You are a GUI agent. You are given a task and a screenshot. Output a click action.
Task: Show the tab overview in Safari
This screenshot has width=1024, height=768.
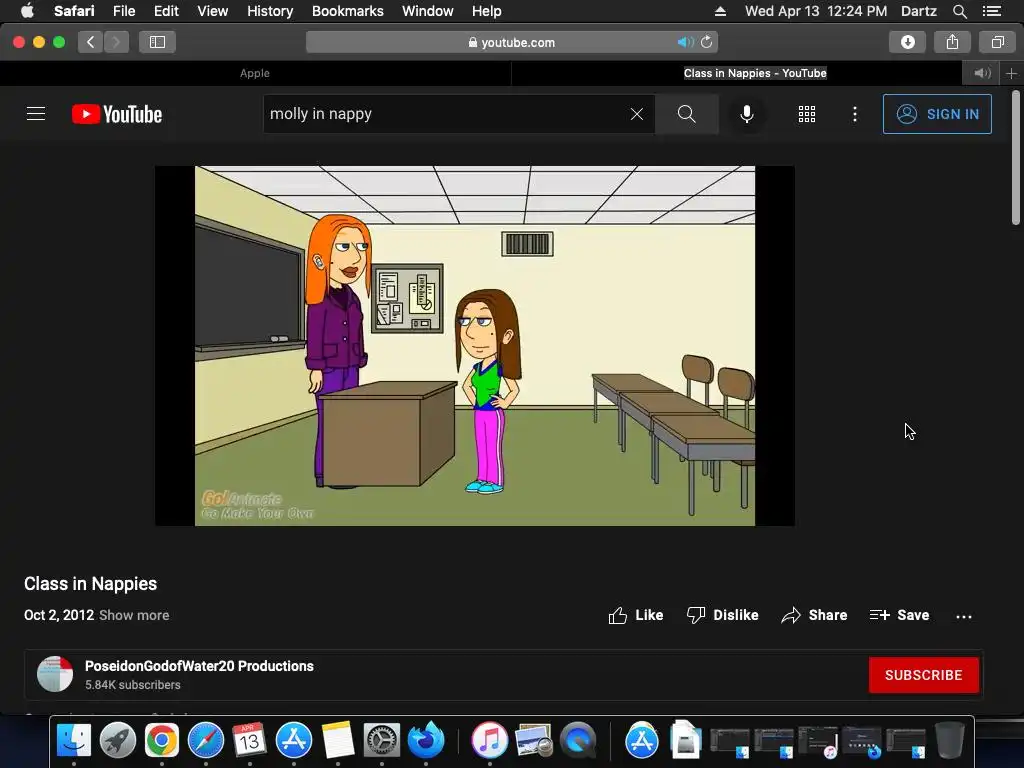click(x=997, y=42)
